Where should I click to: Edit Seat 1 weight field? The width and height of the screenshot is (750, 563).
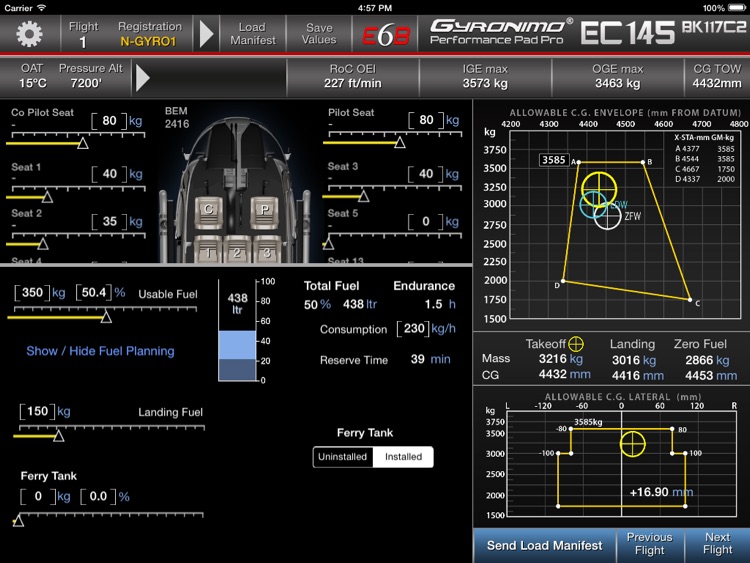pos(110,174)
